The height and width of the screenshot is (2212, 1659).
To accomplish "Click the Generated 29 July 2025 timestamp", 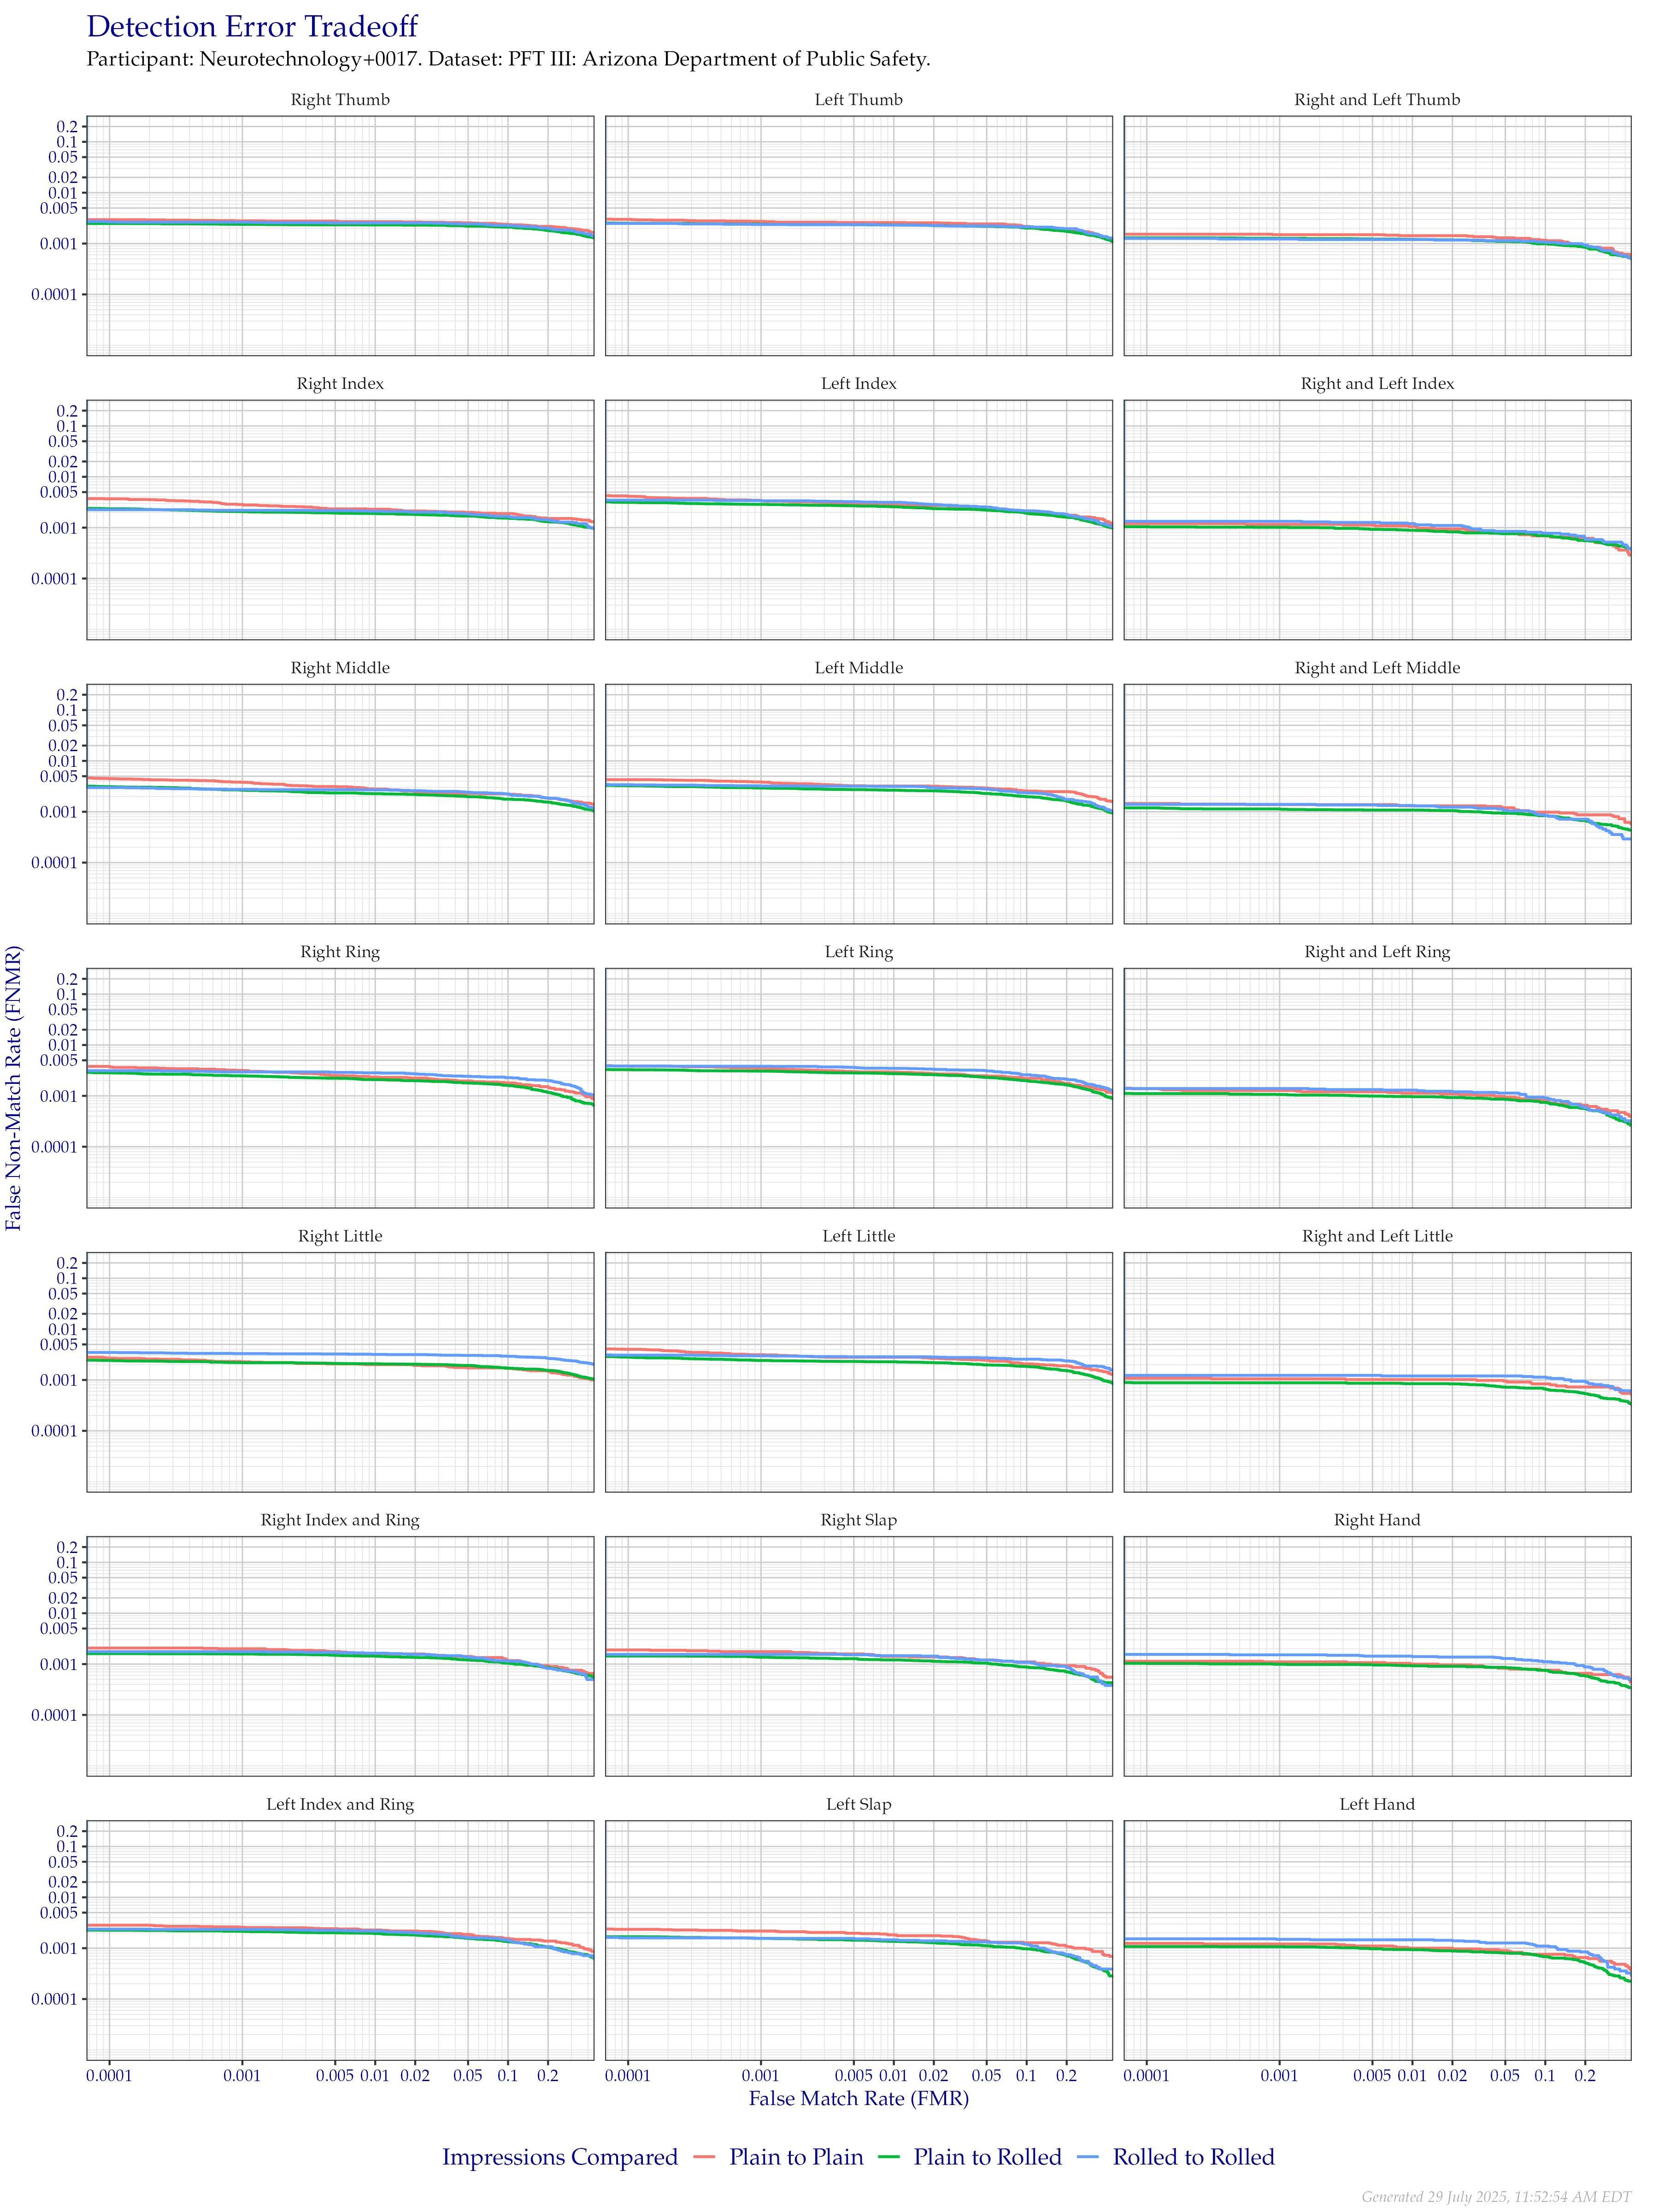I will pyautogui.click(x=1496, y=2196).
